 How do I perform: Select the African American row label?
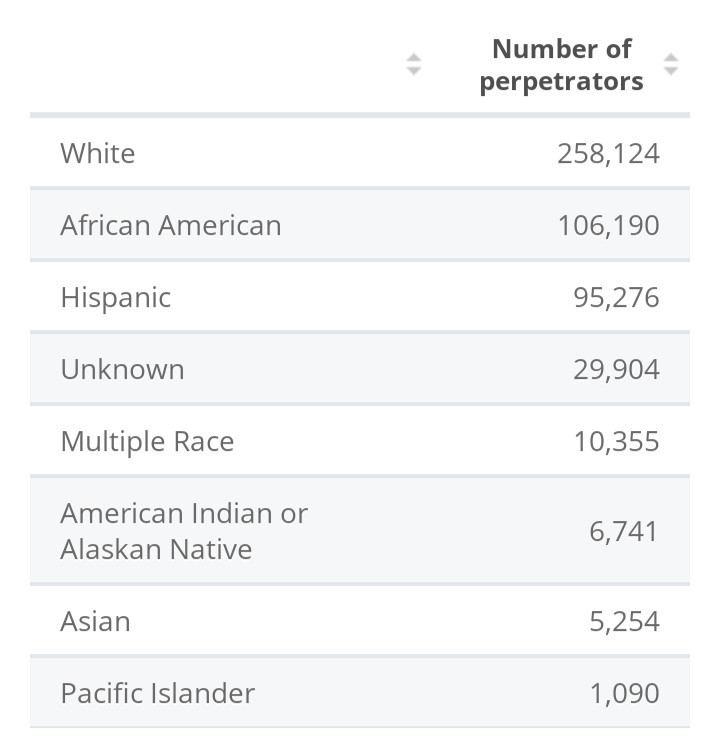click(170, 225)
